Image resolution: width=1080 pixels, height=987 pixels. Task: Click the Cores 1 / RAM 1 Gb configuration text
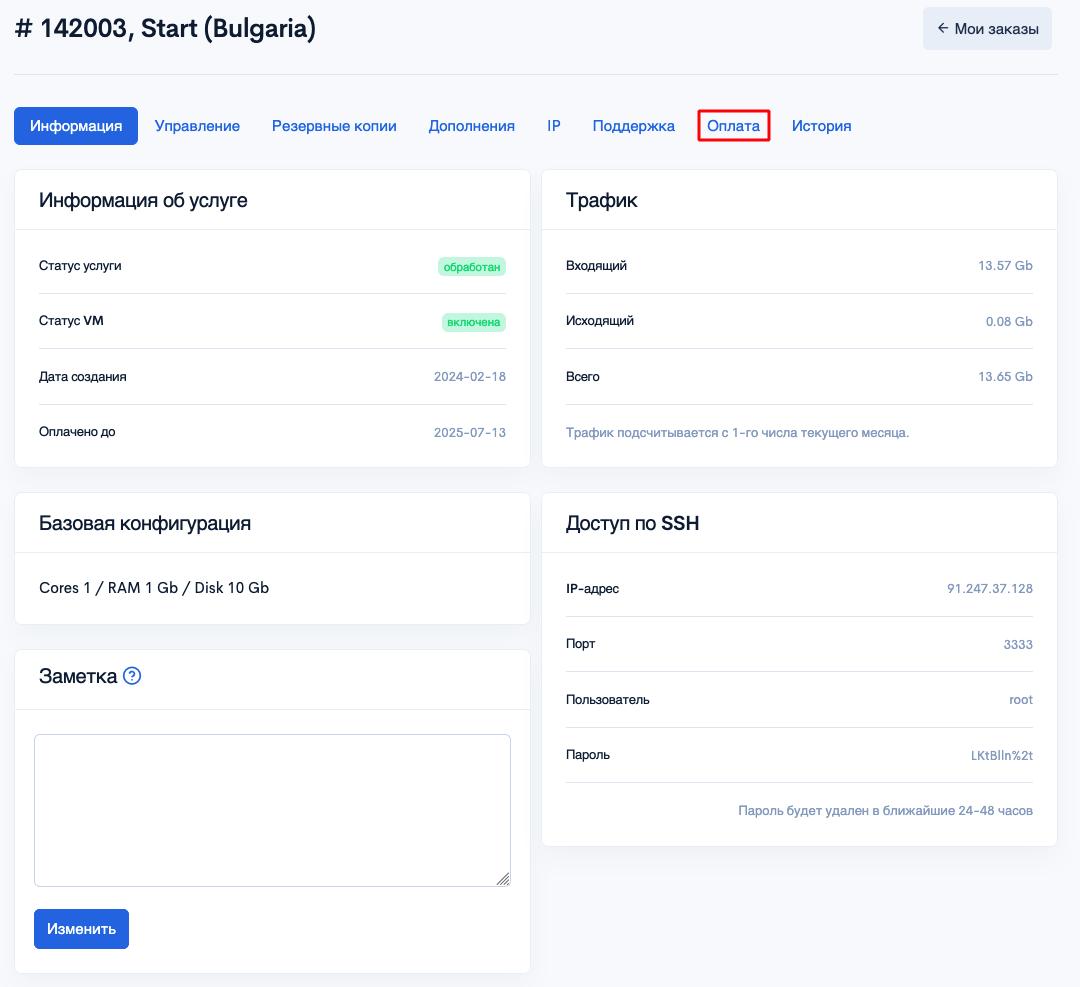[154, 588]
